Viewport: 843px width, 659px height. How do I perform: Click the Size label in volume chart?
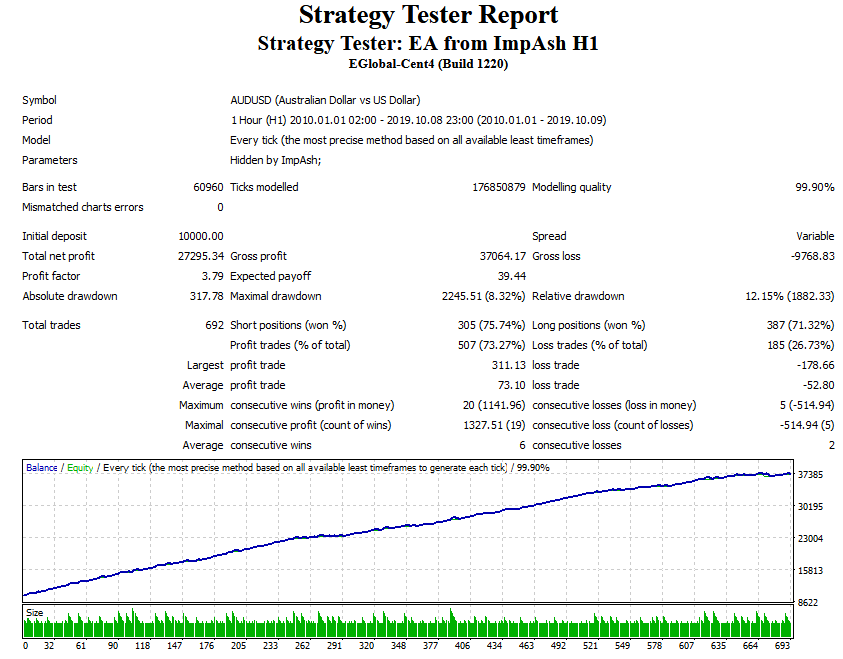[34, 612]
